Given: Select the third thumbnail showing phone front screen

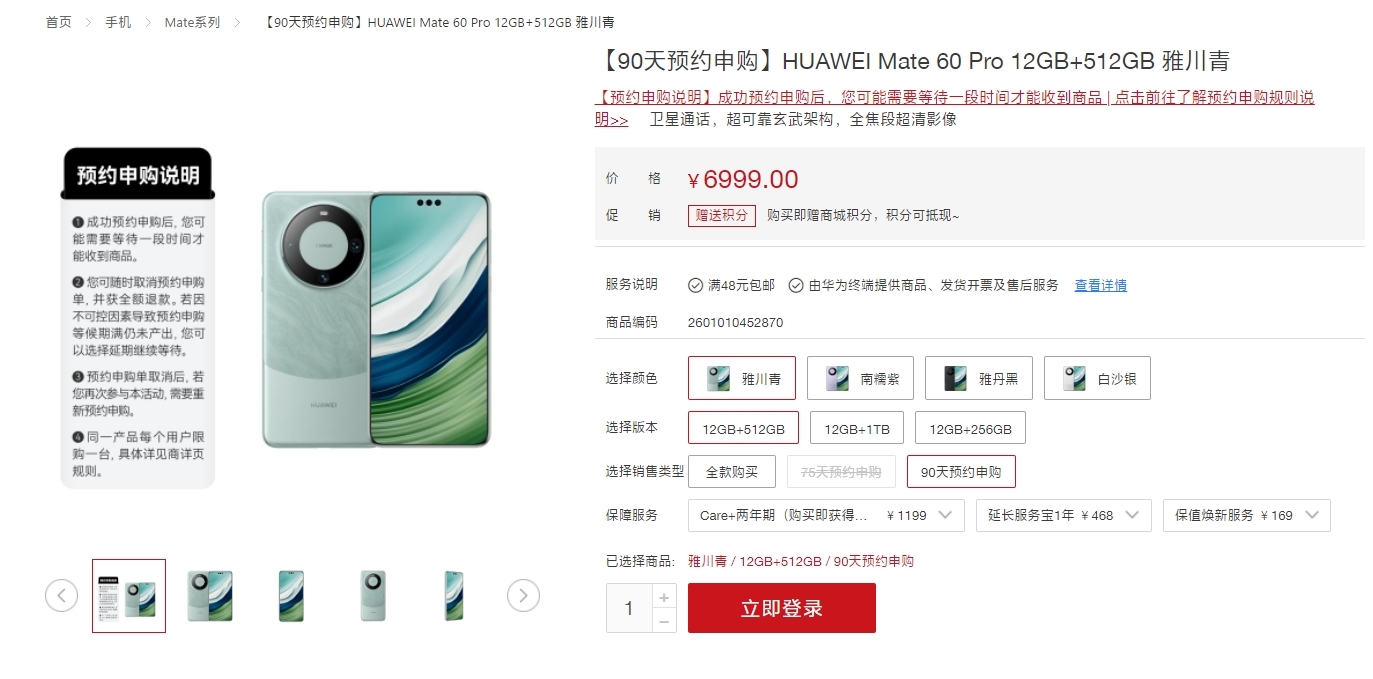Looking at the screenshot, I should (291, 596).
